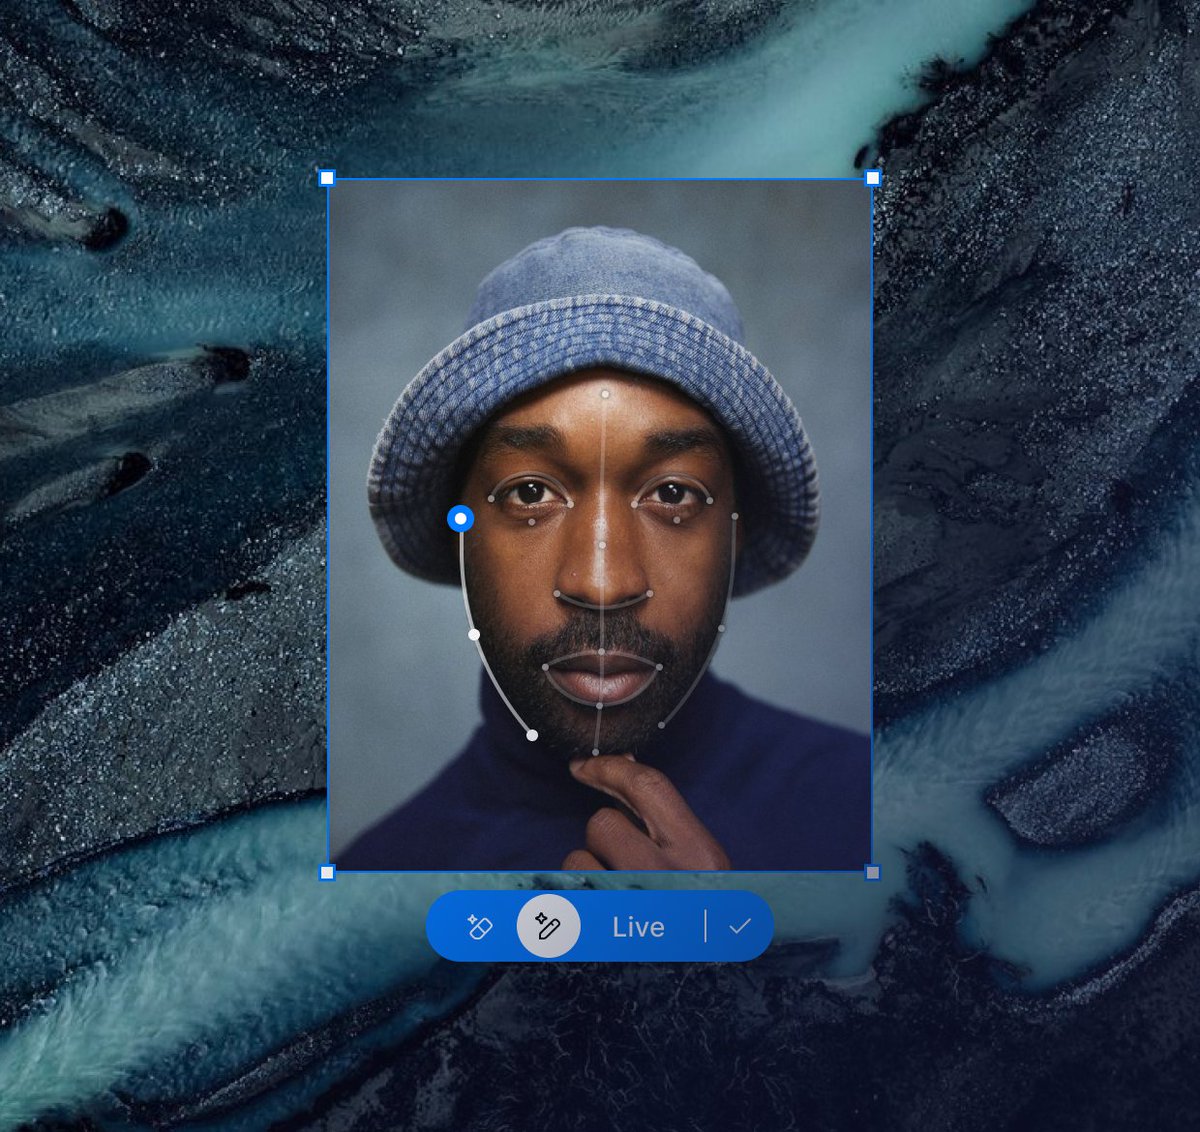Click the forehead control point below the hat brim
Screen dimensions: 1200x1132
click(604, 394)
